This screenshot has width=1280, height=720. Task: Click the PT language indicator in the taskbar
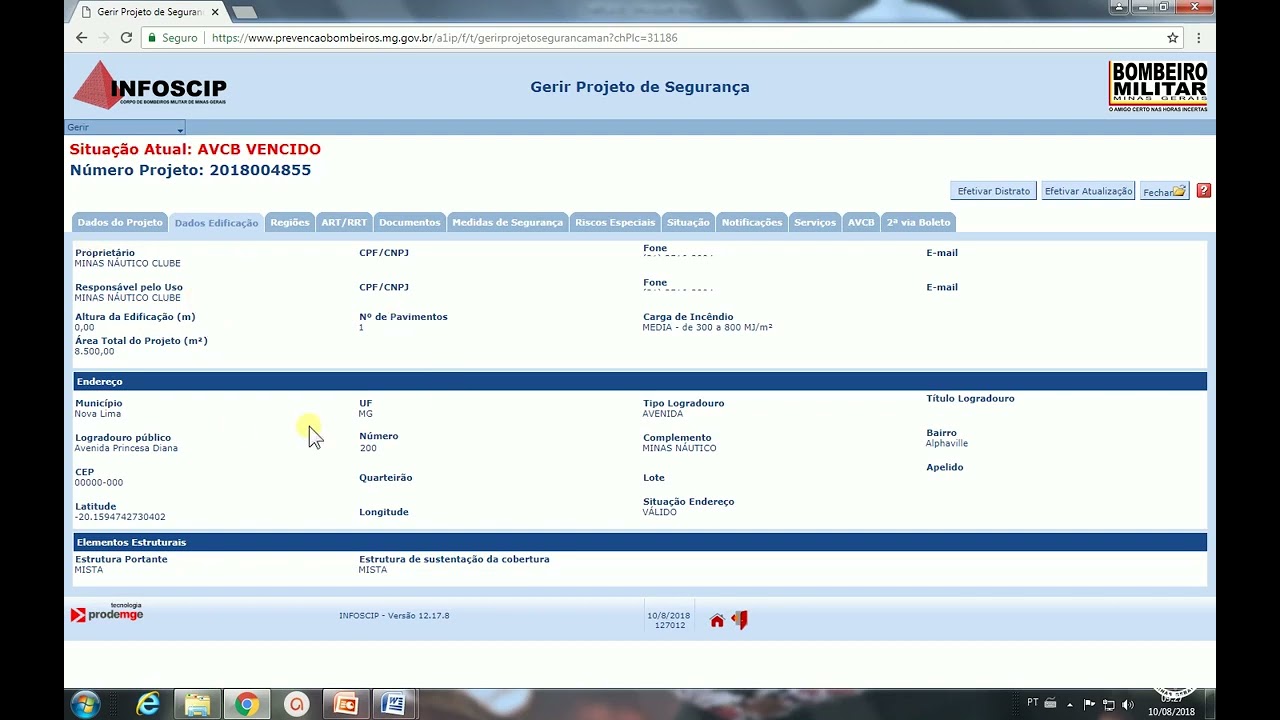click(x=1032, y=703)
